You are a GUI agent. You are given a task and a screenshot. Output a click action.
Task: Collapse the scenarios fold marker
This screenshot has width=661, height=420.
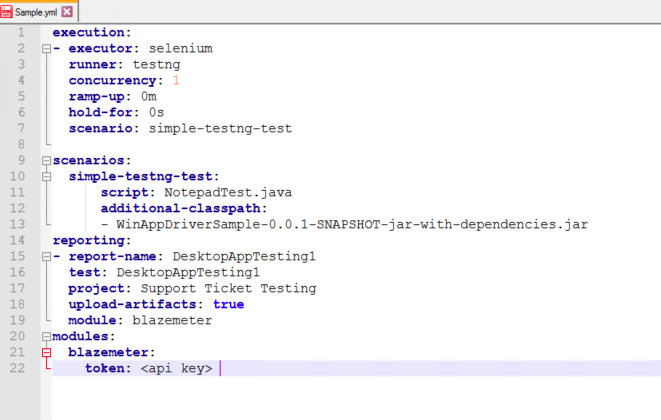point(46,161)
